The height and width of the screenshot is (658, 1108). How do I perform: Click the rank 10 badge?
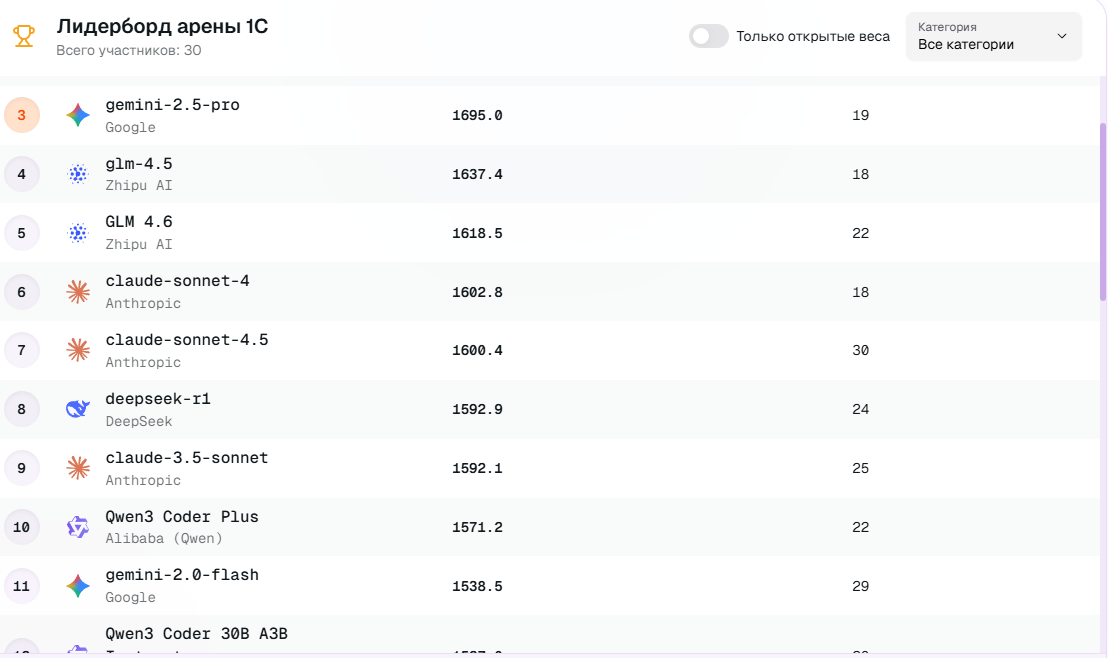tap(22, 527)
